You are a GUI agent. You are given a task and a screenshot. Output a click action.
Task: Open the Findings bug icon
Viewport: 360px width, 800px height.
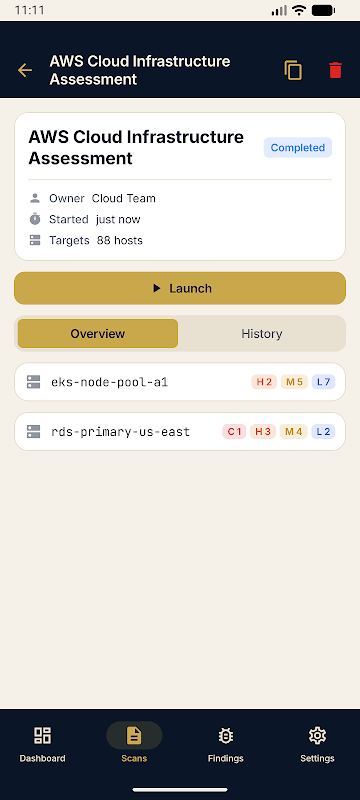[225, 735]
